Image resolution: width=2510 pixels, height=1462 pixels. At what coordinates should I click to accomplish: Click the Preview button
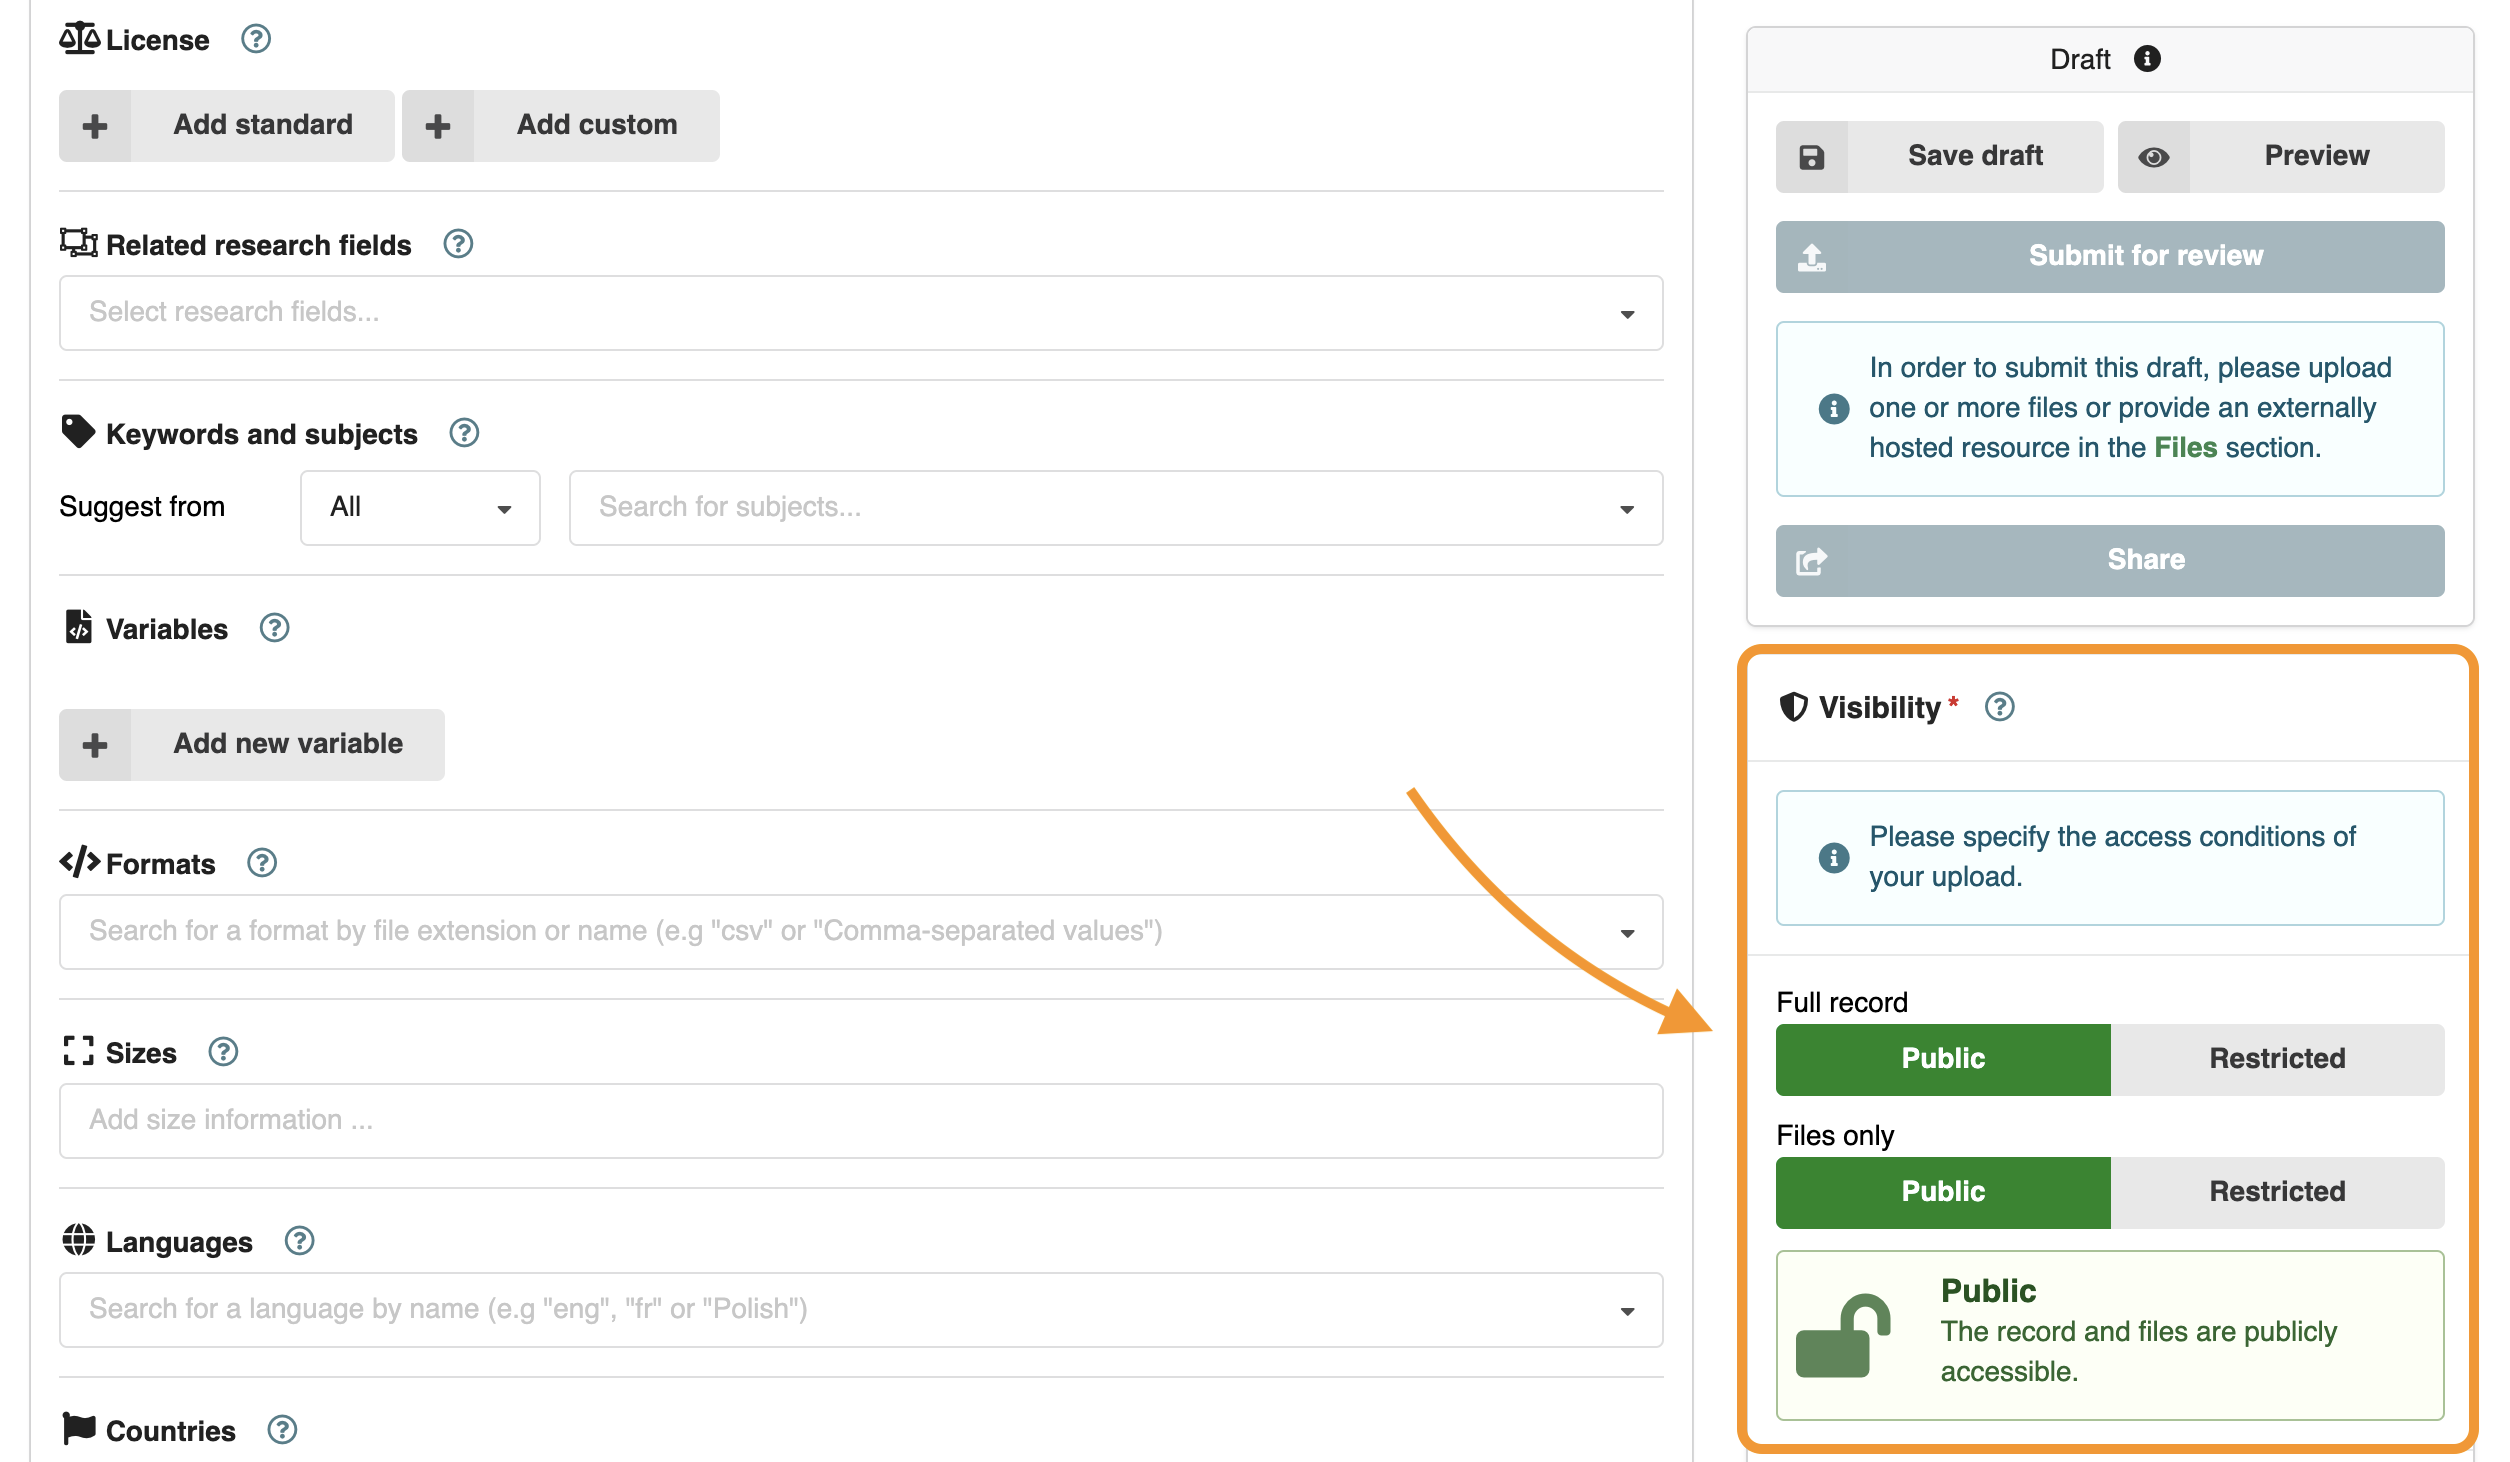pos(2281,157)
